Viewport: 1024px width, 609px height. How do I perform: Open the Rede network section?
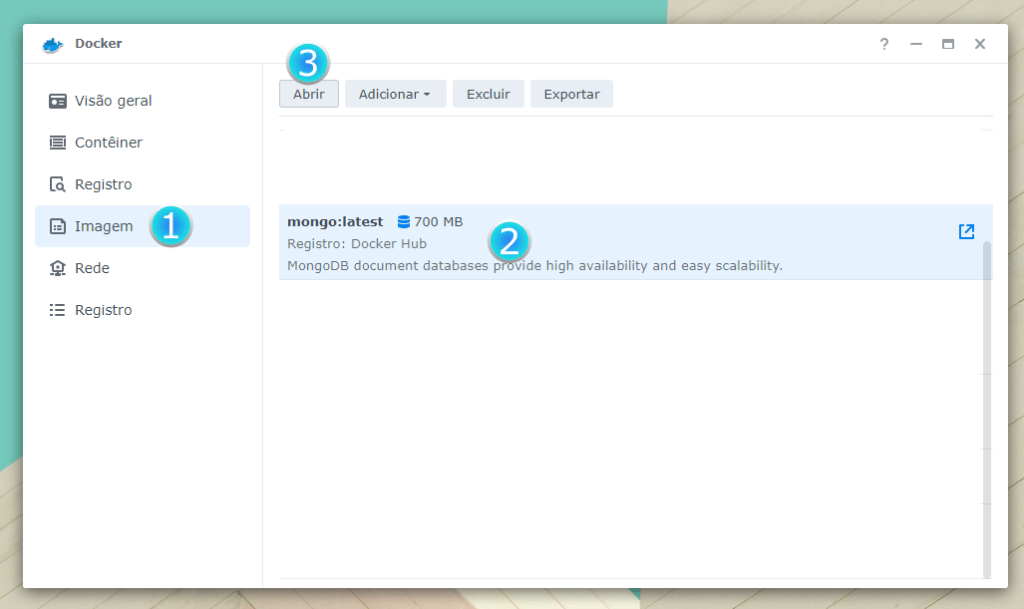[x=92, y=269]
